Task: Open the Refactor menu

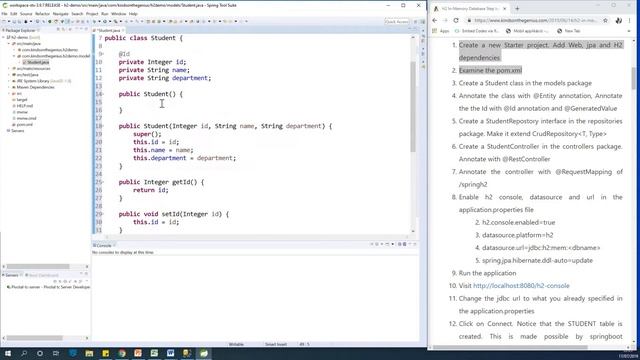Action: click(x=42, y=14)
